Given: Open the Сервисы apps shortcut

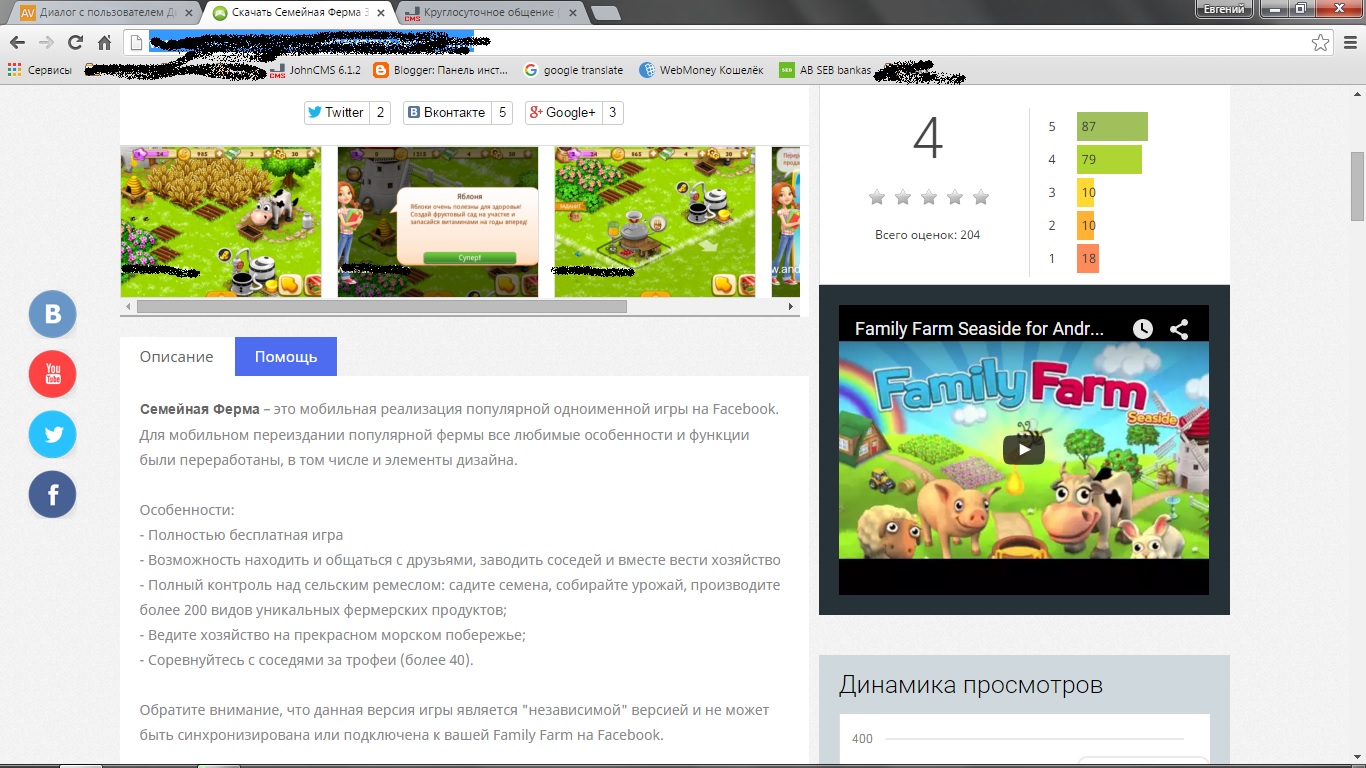Looking at the screenshot, I should pyautogui.click(x=40, y=70).
